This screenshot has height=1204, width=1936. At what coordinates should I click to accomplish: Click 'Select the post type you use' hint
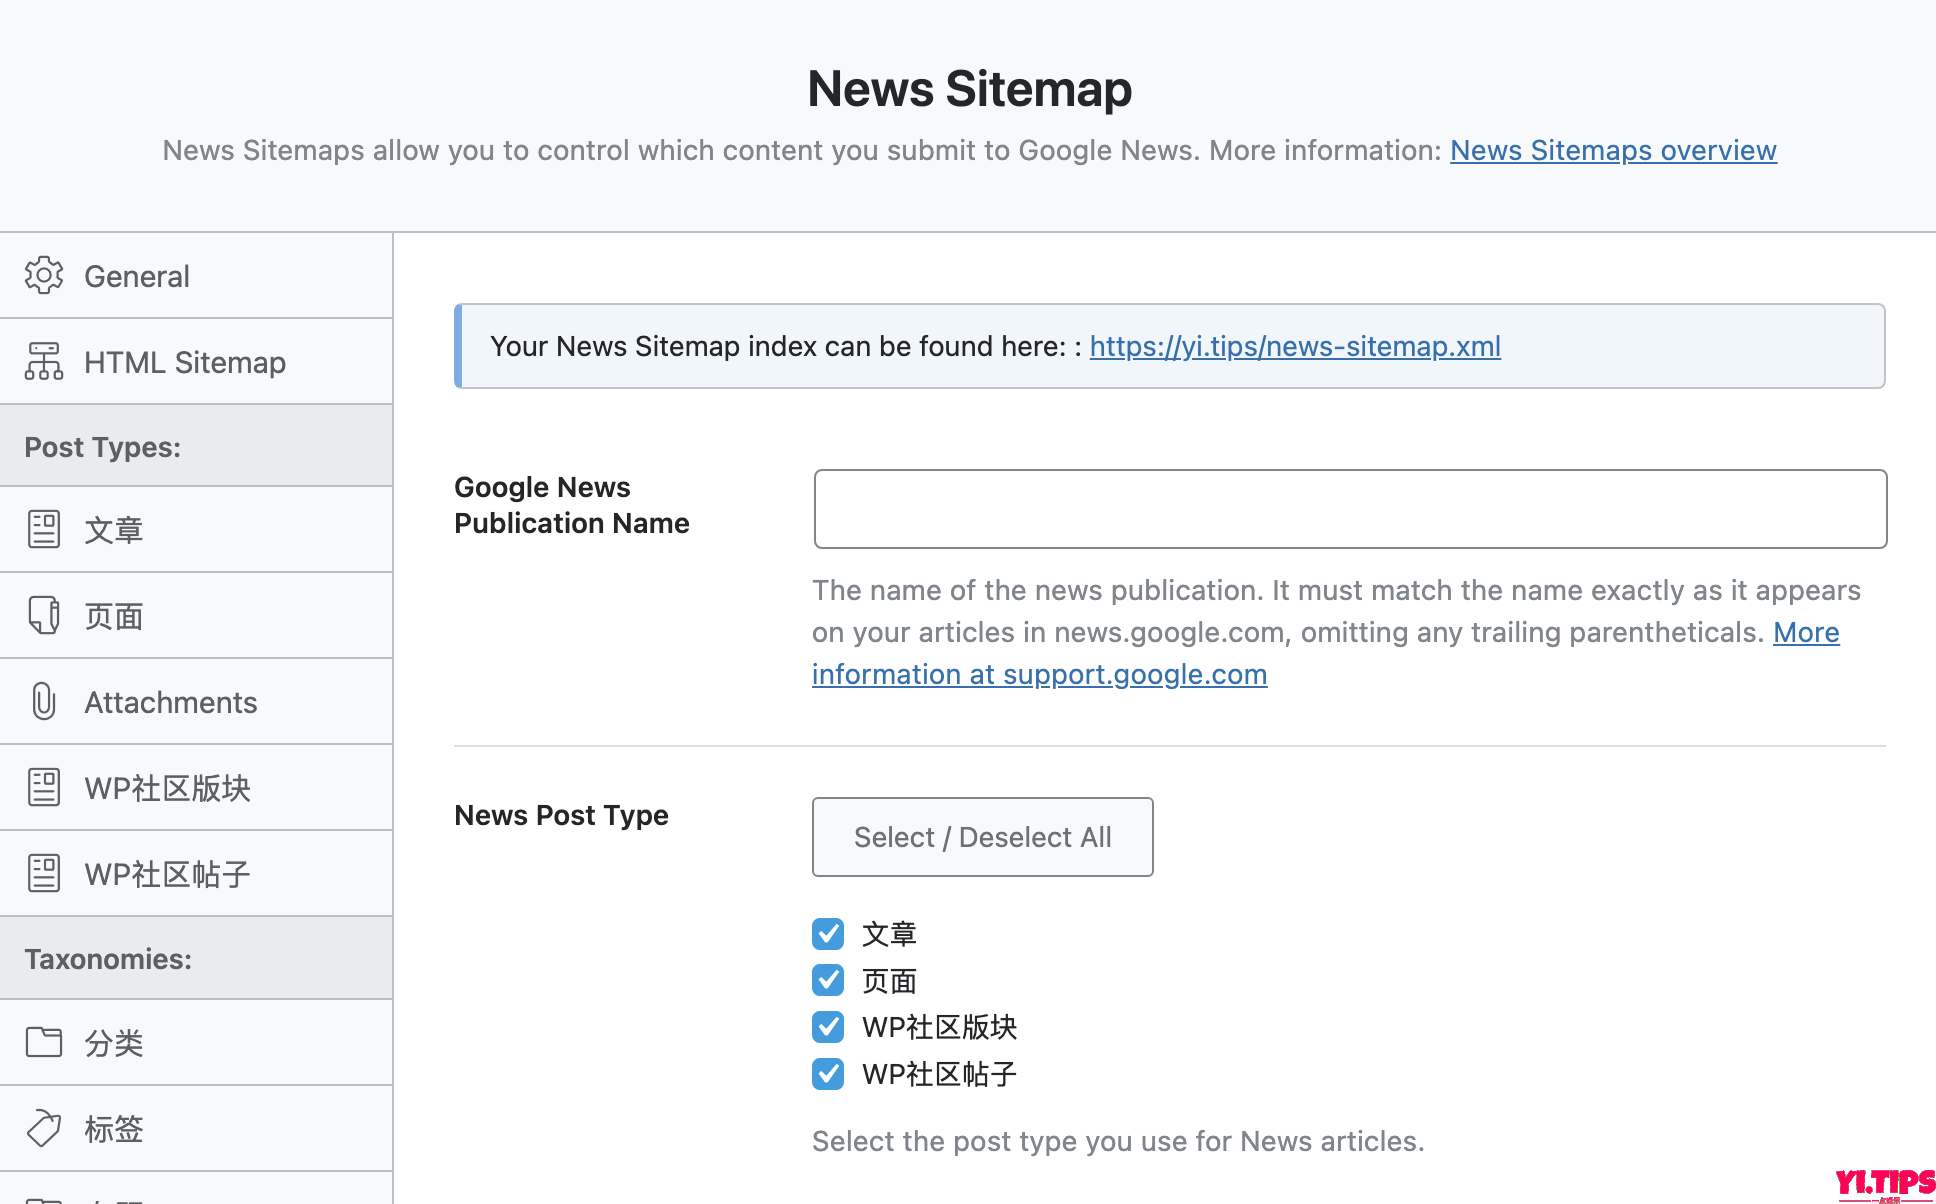[x=1118, y=1141]
